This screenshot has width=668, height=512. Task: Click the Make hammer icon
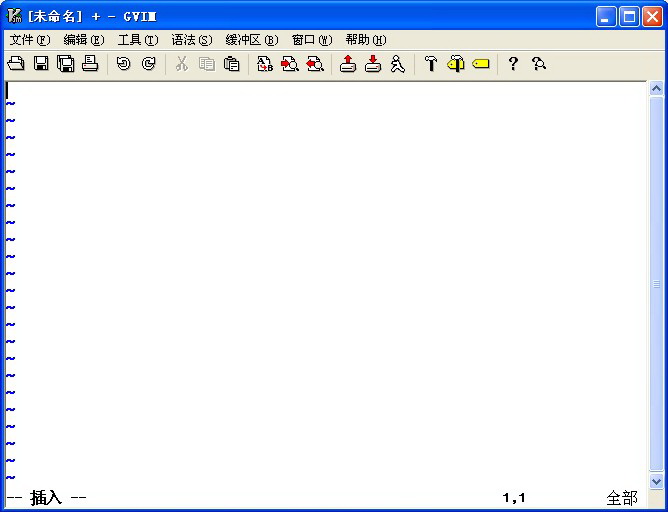point(431,64)
